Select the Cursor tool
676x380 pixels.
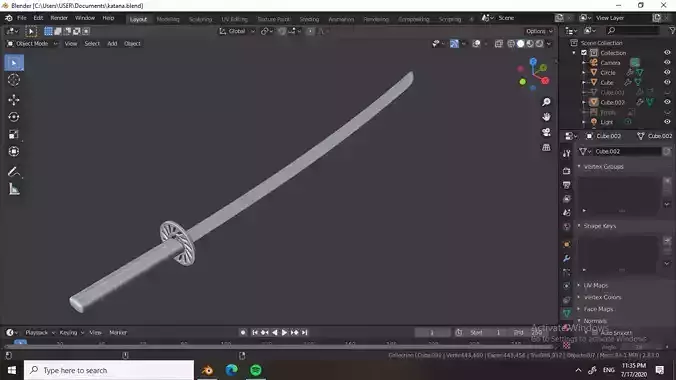click(x=14, y=80)
